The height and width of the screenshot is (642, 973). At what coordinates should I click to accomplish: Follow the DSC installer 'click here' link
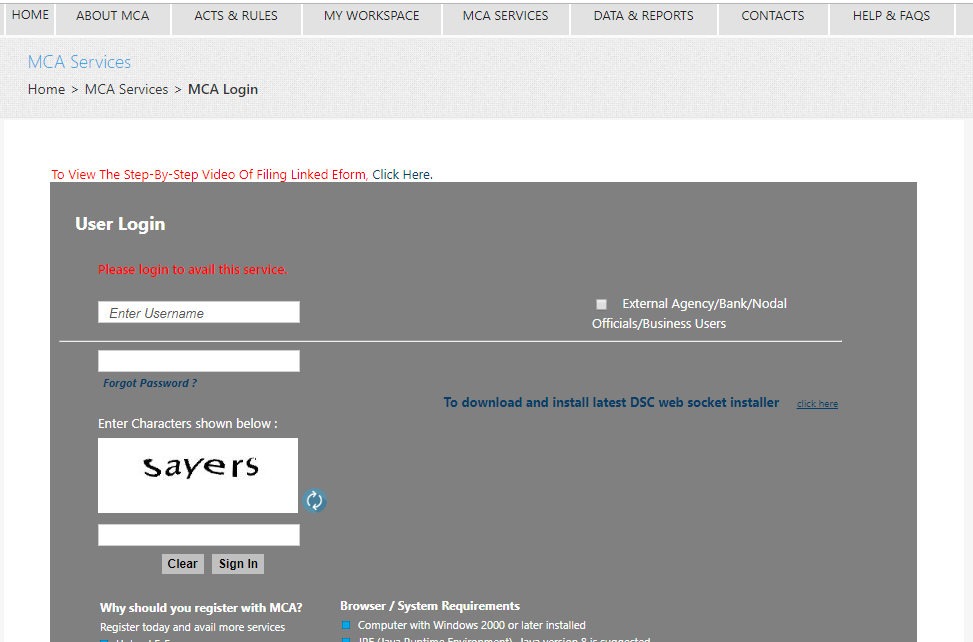pos(817,404)
